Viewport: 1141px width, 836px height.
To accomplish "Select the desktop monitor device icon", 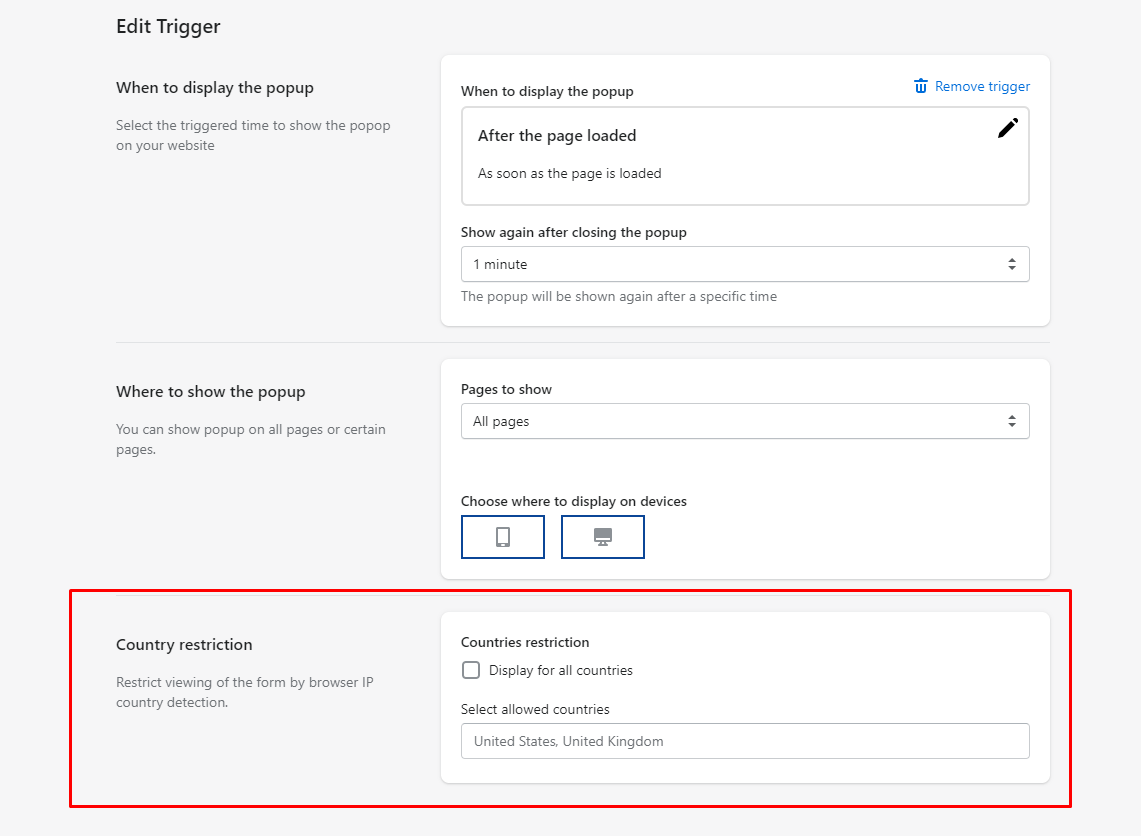I will [x=603, y=537].
